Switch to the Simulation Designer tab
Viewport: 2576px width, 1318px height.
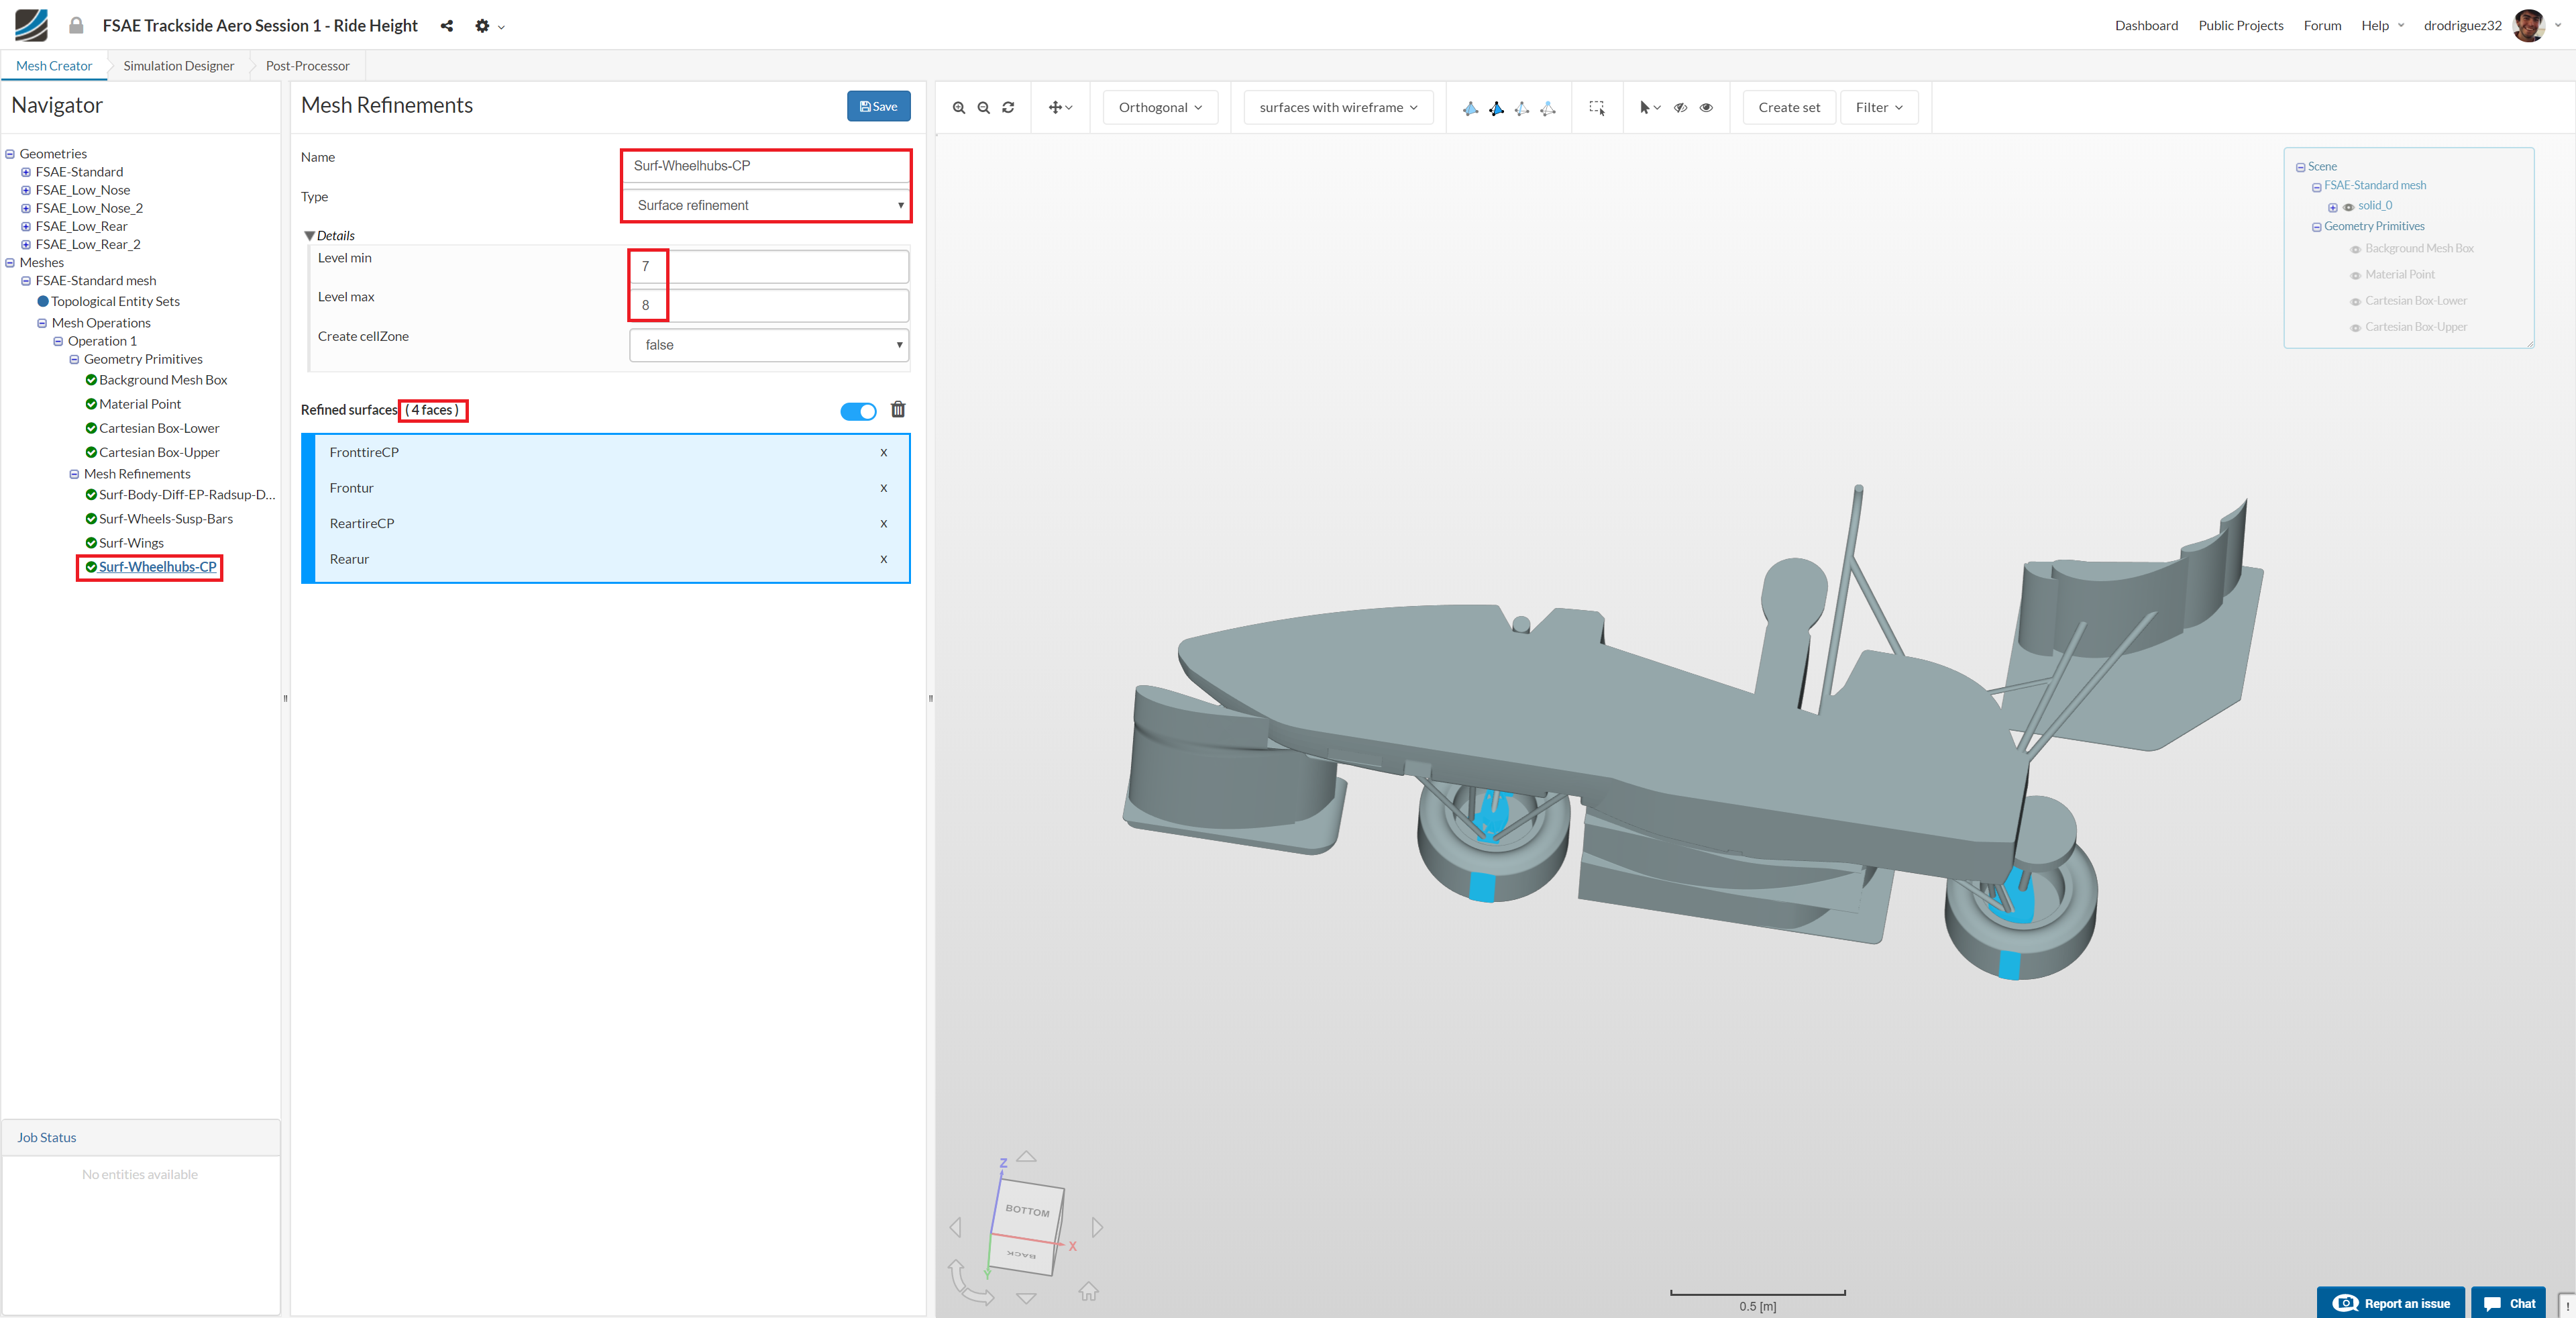(x=178, y=66)
